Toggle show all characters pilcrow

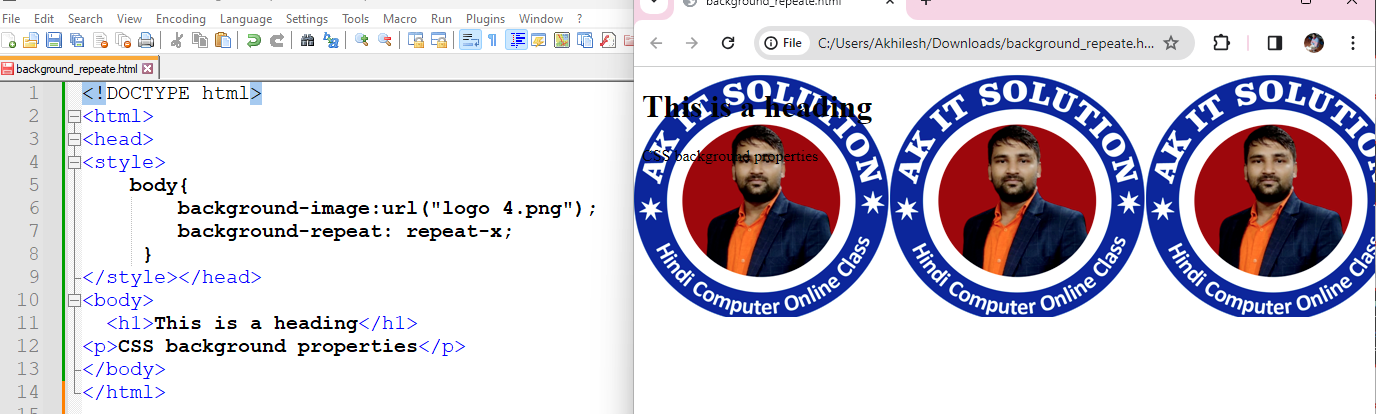coord(492,40)
